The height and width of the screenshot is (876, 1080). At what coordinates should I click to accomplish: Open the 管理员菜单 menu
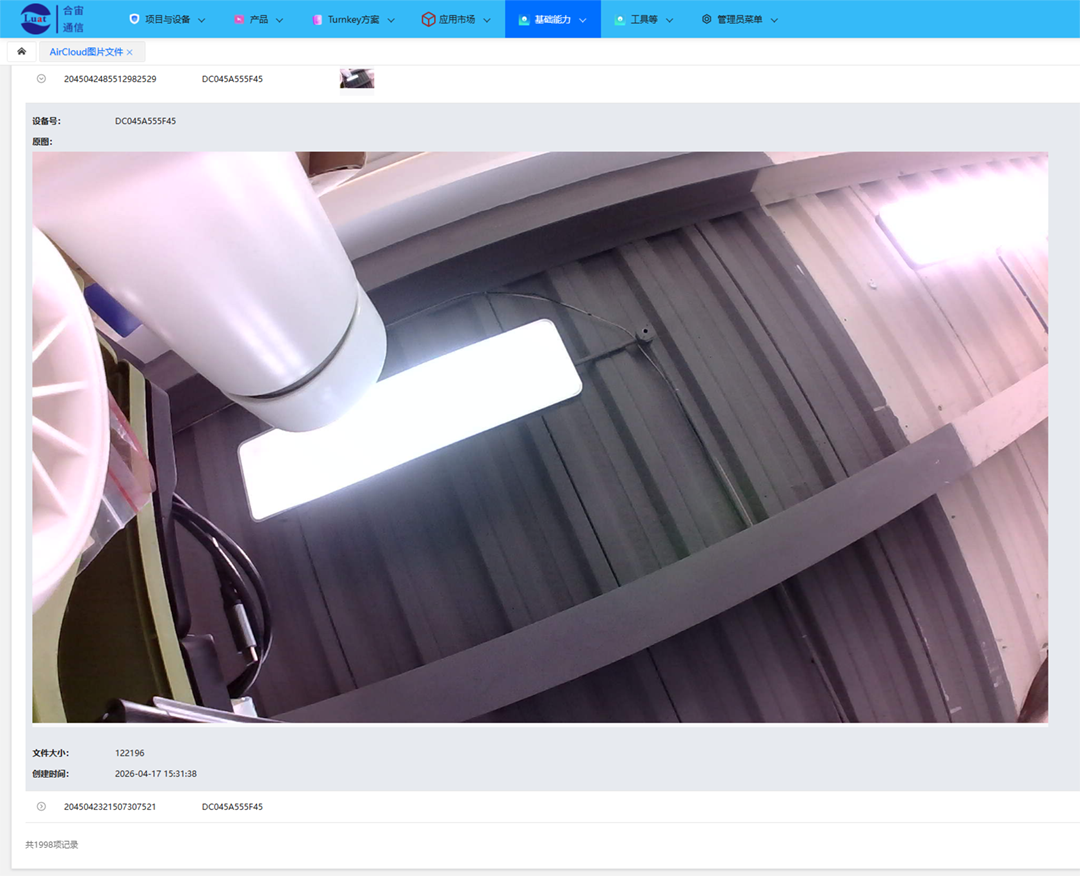(740, 19)
